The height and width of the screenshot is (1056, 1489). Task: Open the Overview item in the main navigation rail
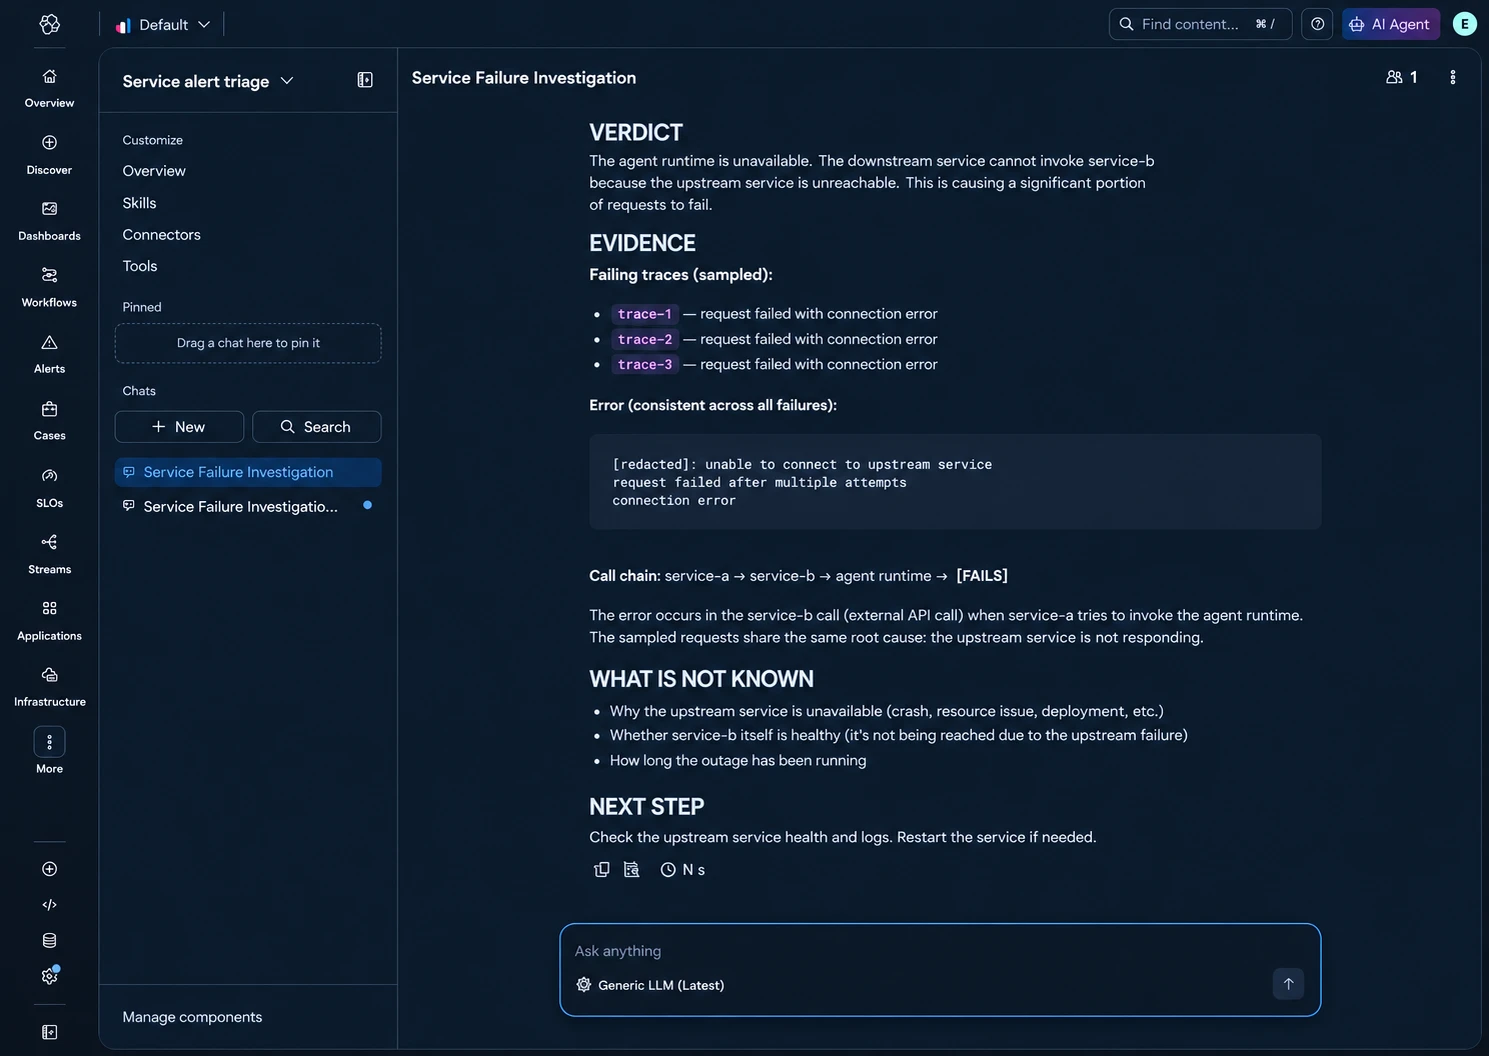coord(49,88)
